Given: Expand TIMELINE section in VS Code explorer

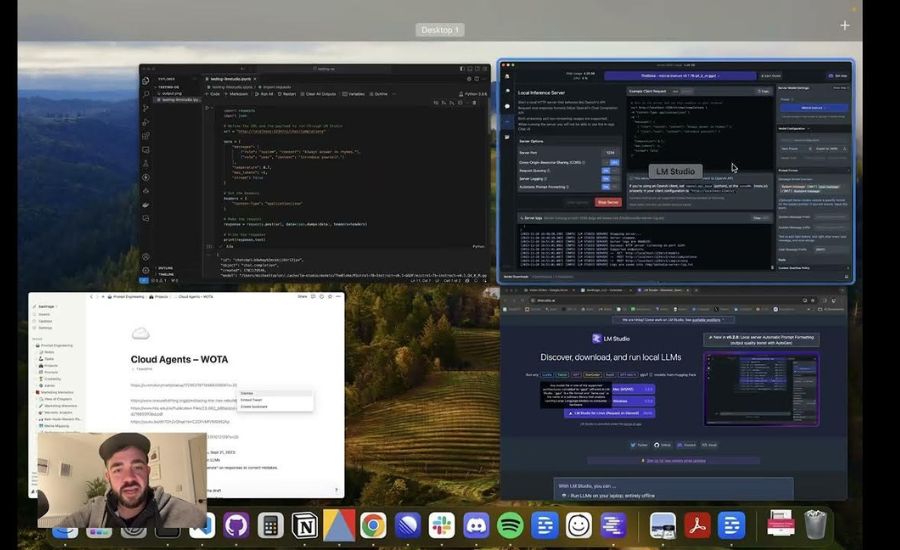Looking at the screenshot, I should tap(165, 274).
